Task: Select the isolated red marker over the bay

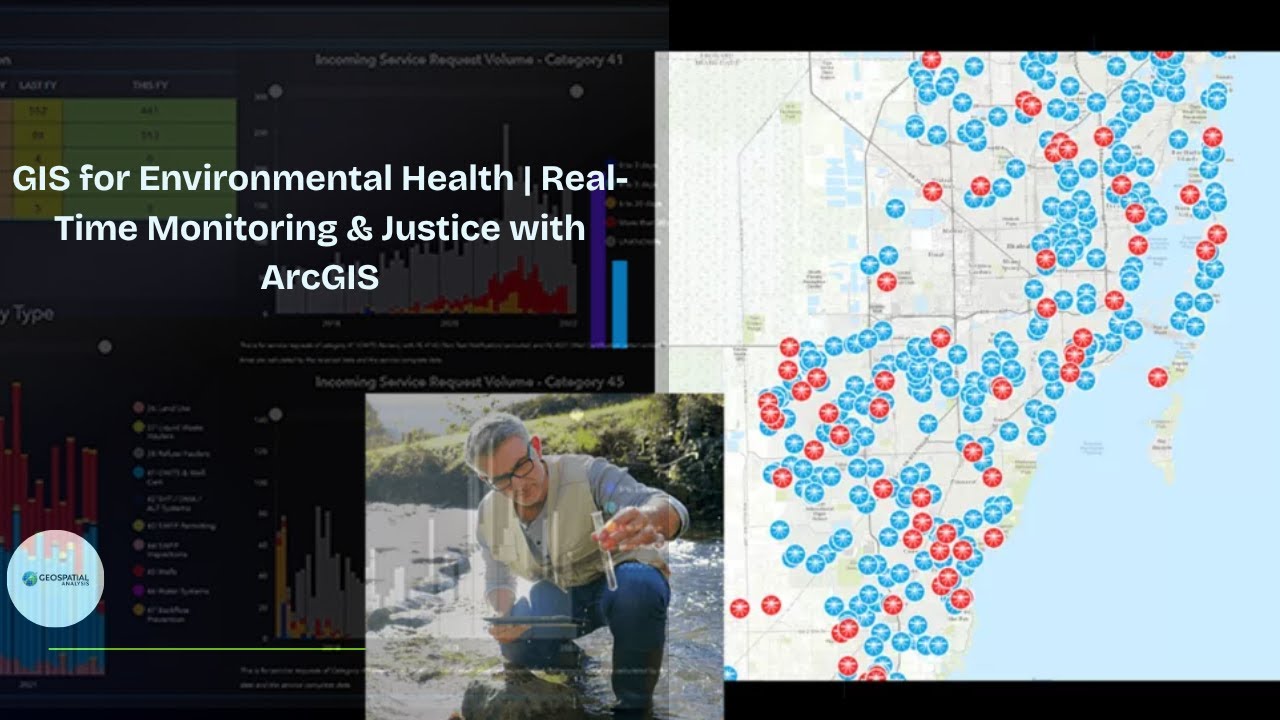Action: coord(1157,377)
